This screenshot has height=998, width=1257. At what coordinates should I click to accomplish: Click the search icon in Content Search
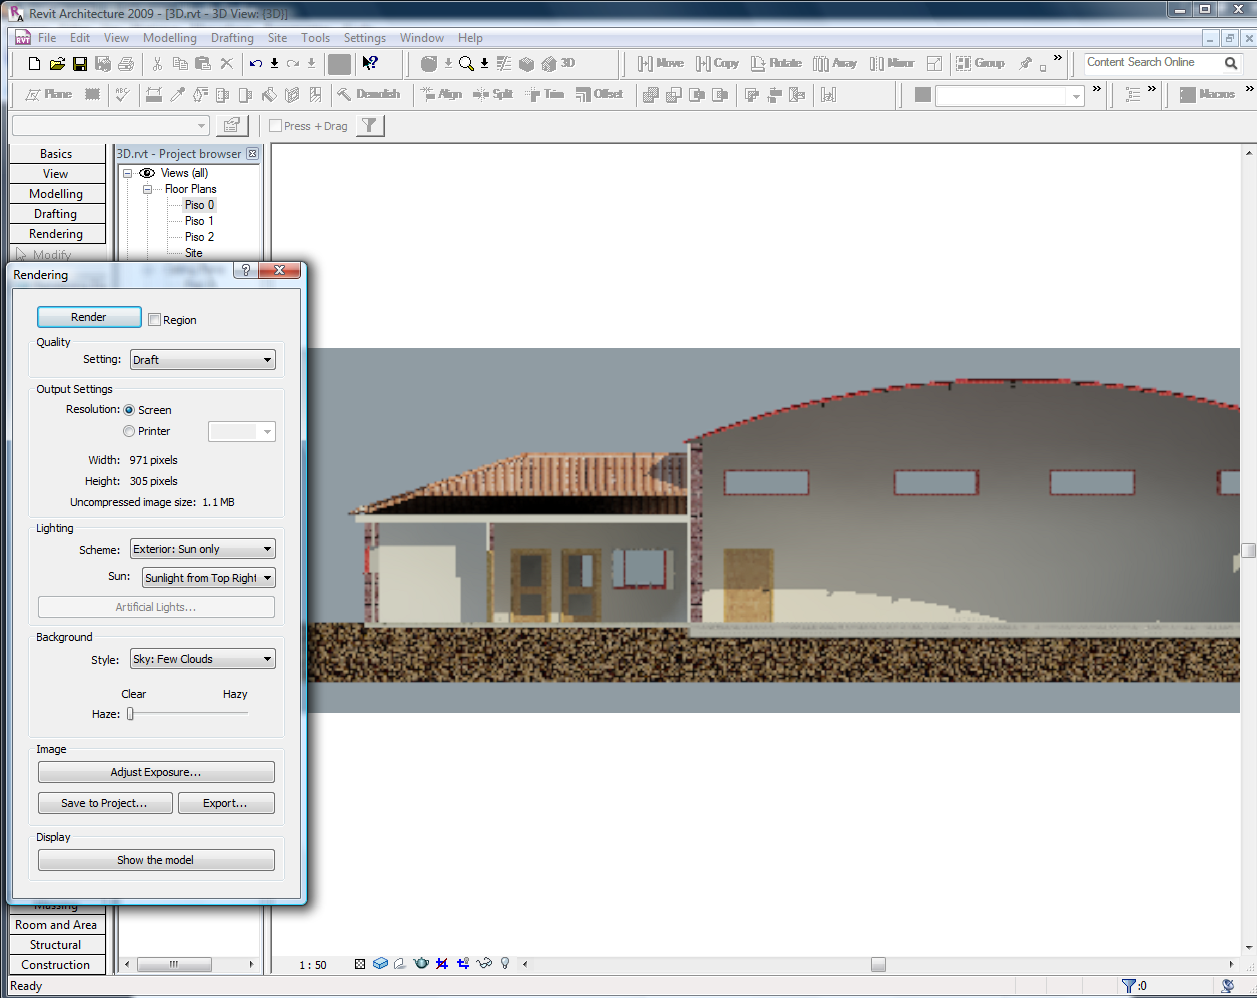click(1231, 63)
